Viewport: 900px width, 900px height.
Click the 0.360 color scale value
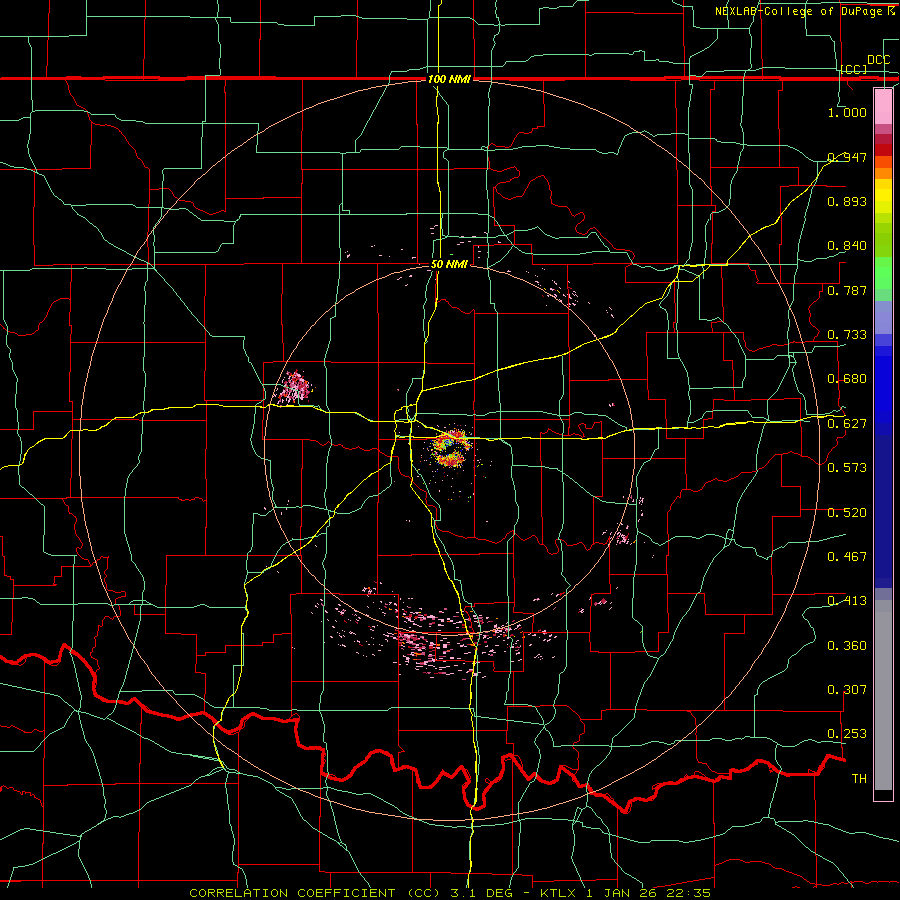(847, 646)
